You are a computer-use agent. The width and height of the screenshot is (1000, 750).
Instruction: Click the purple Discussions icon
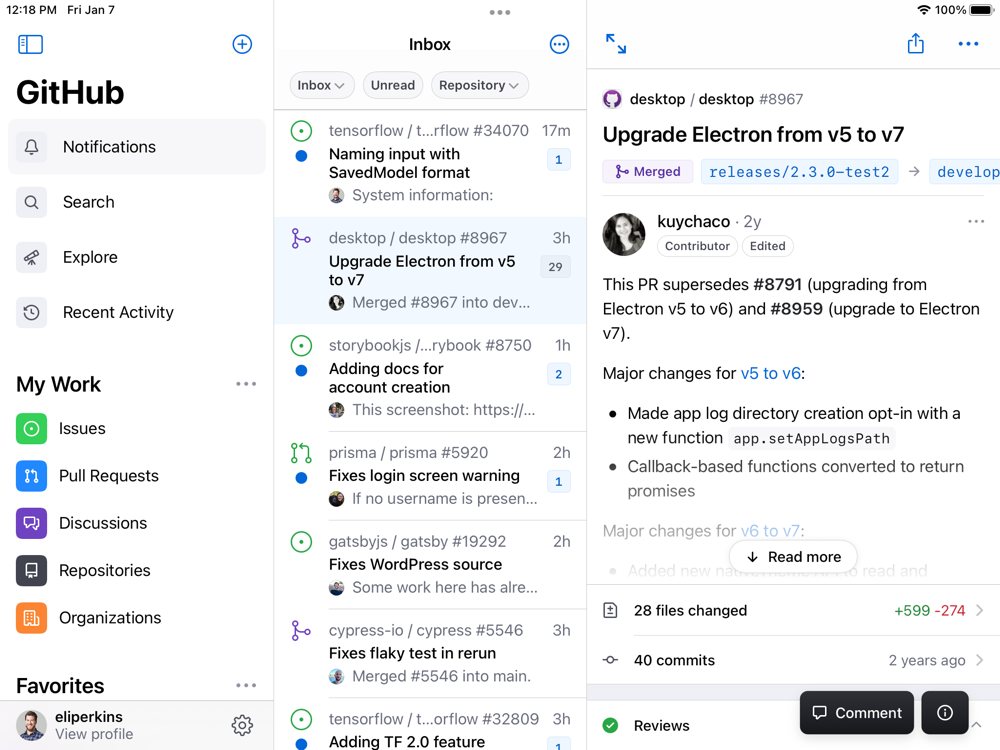point(31,523)
